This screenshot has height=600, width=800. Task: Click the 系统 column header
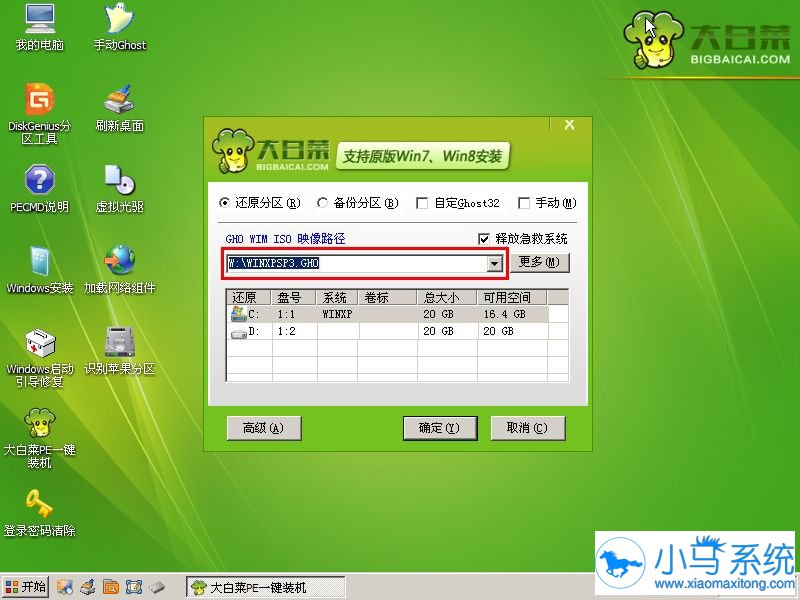point(337,297)
